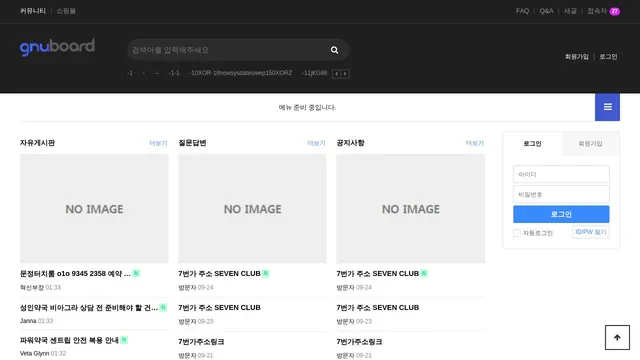Screen dimensions: 640x360
Task: Open the 커뮤니티 top menu
Action: click(x=33, y=11)
